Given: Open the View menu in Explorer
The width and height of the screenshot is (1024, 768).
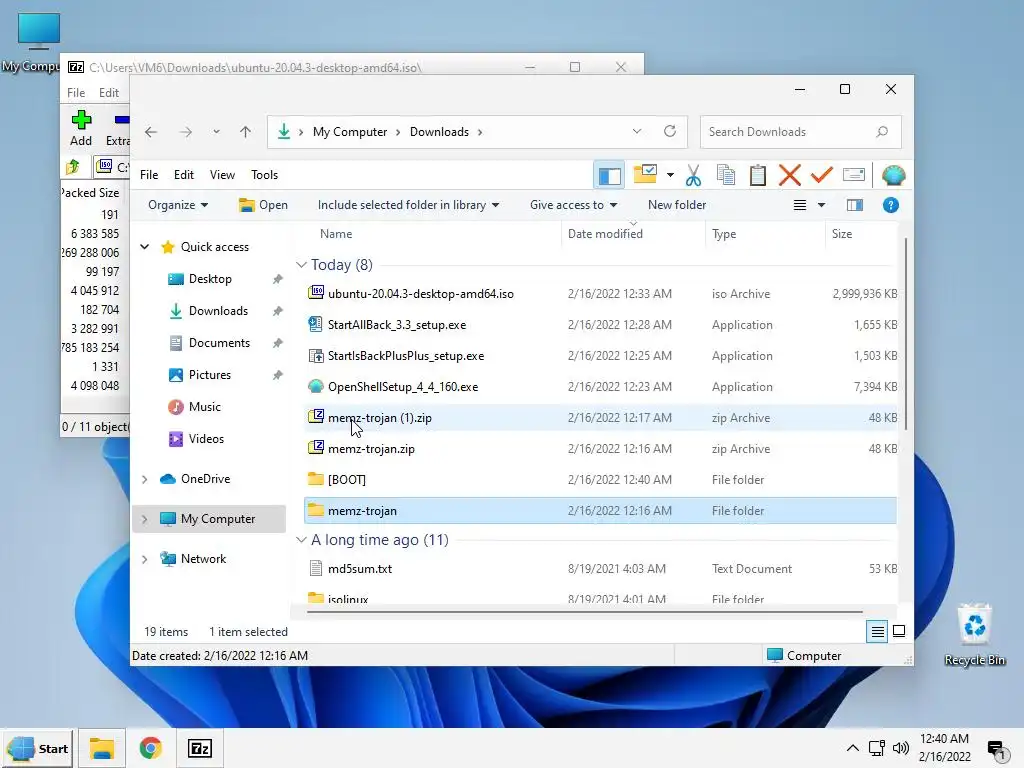Looking at the screenshot, I should pos(222,174).
